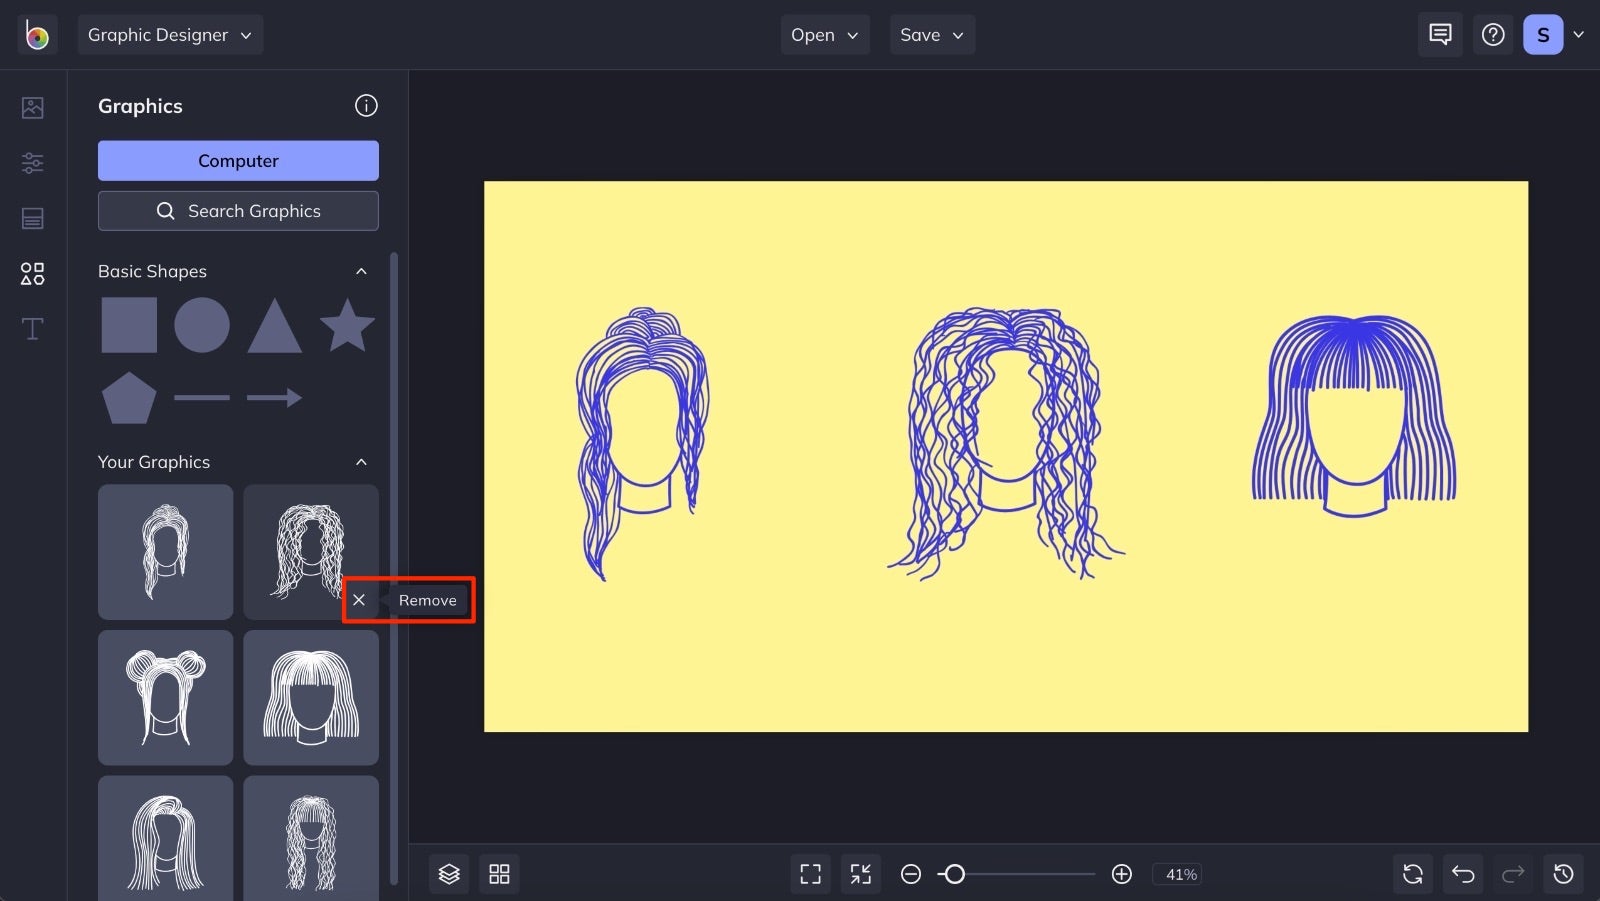This screenshot has height=901, width=1600.
Task: Open the Pages grid view icon
Action: 499,873
